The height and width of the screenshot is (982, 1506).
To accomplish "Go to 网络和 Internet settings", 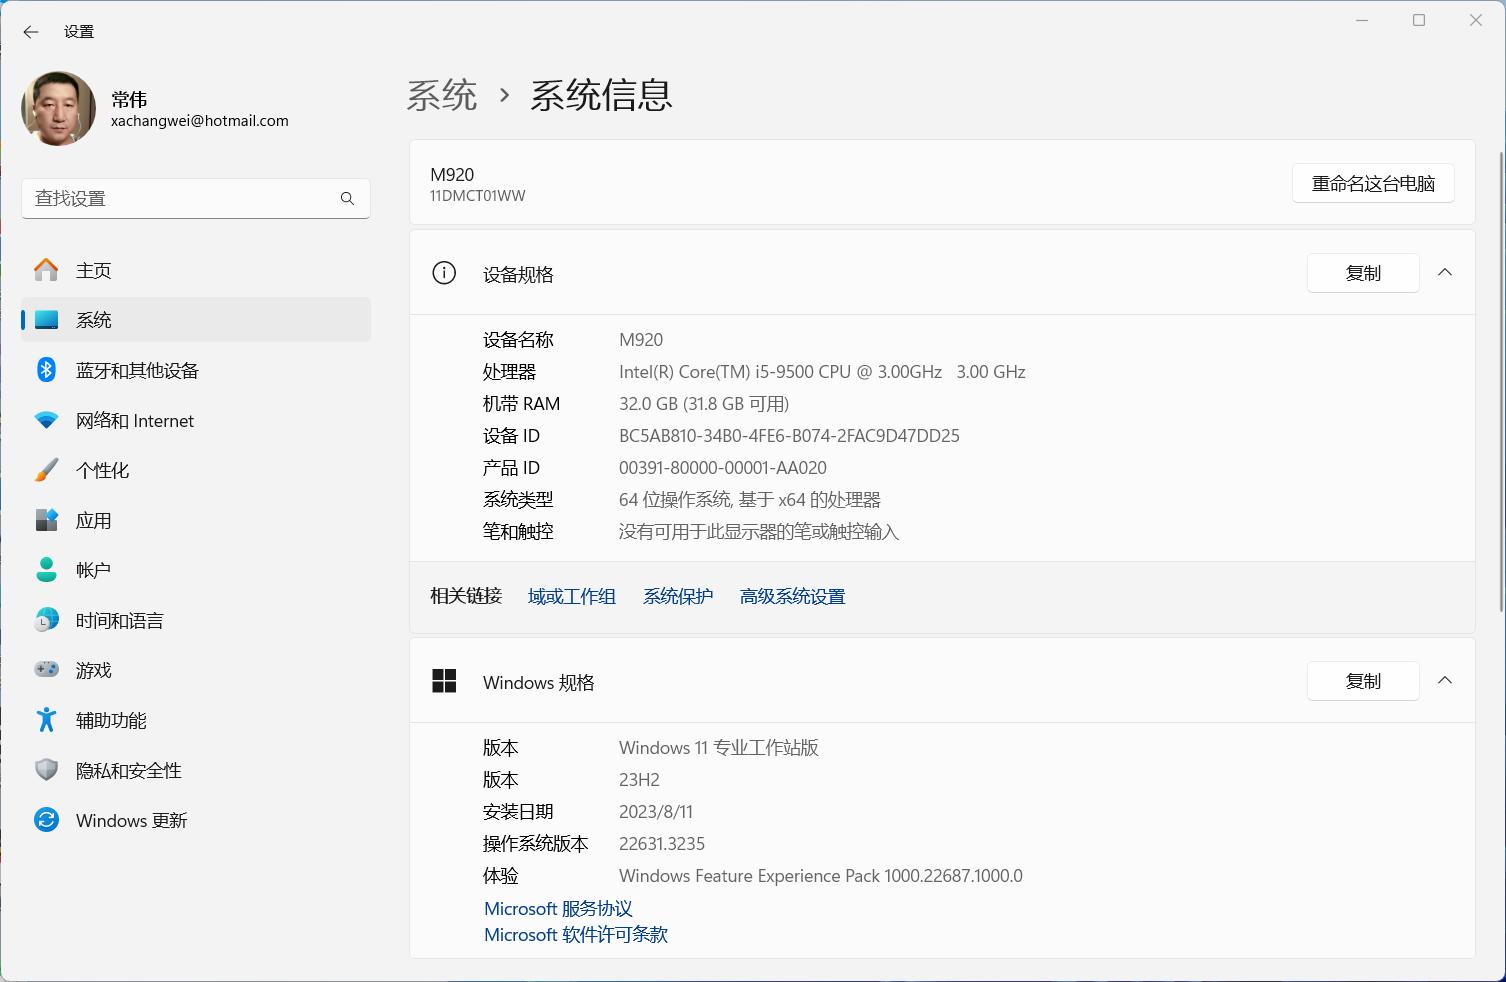I will (x=196, y=420).
